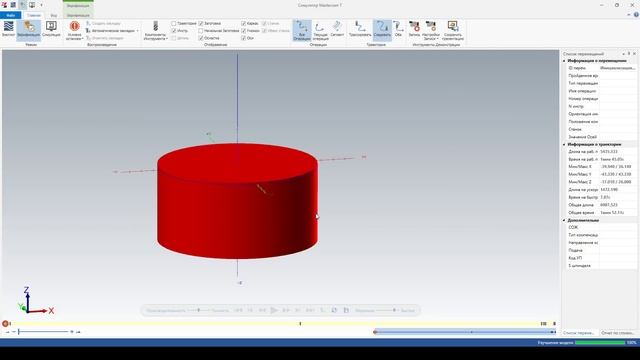Jump to start in playback controls
This screenshot has height=360, width=640.
(x=238, y=311)
